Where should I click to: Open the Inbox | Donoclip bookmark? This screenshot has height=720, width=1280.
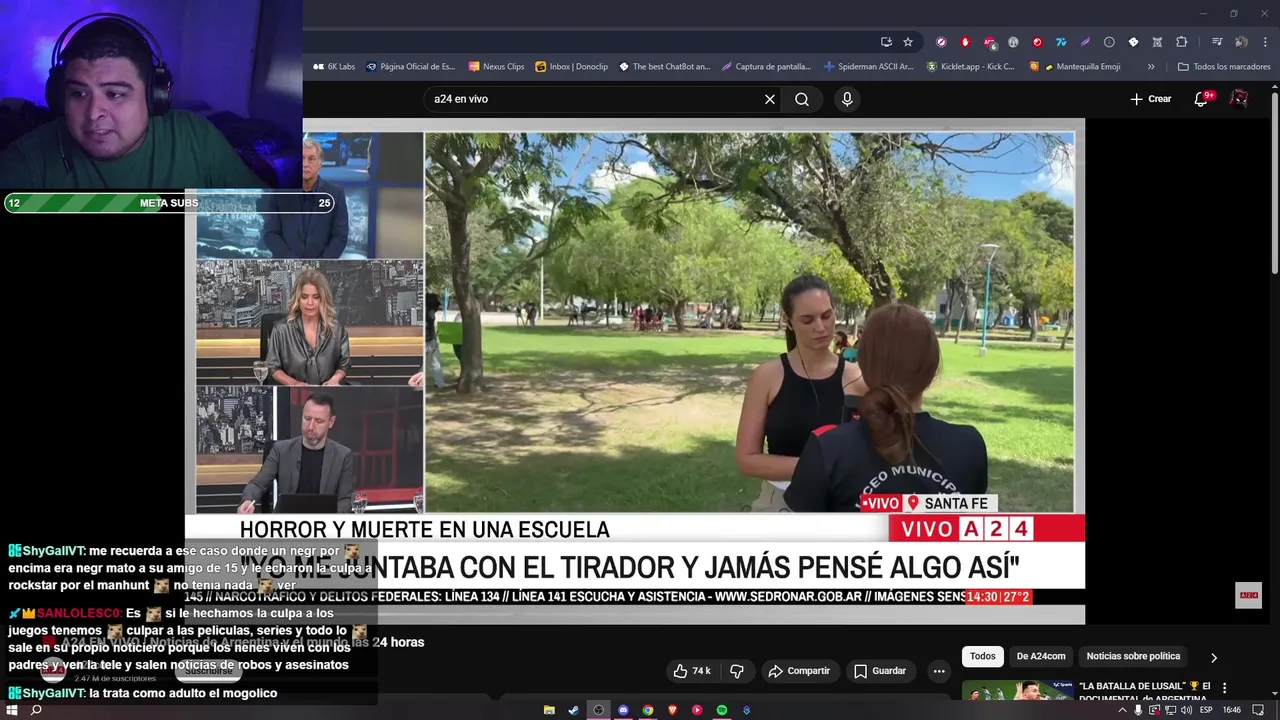(571, 67)
